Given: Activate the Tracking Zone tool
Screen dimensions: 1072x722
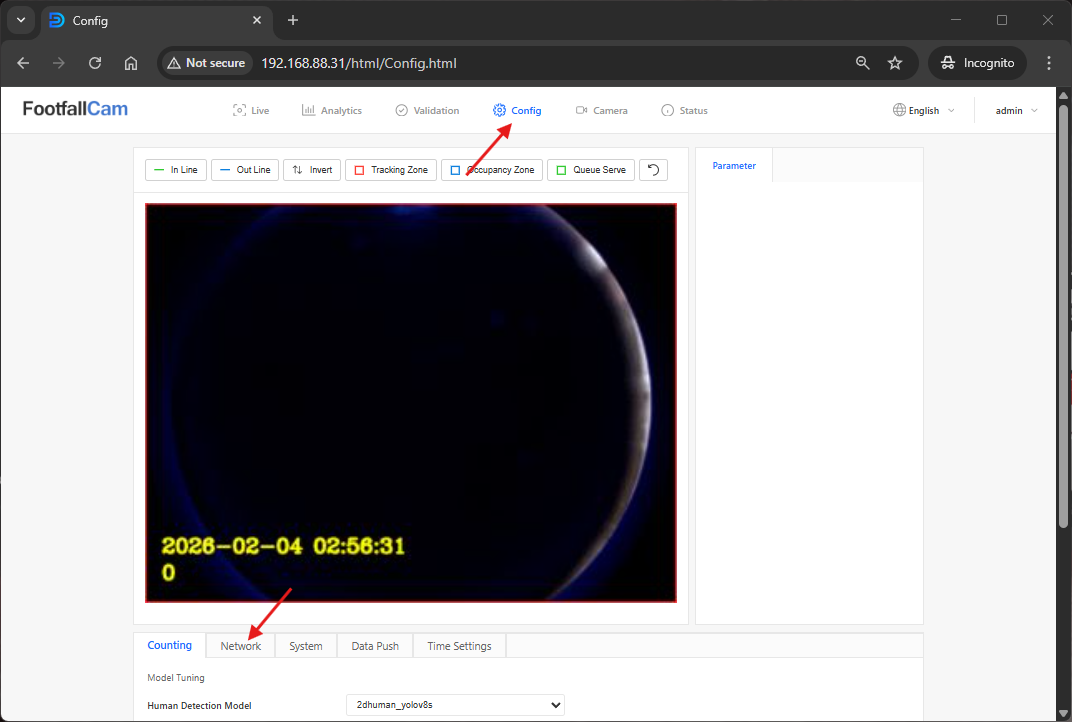Looking at the screenshot, I should 391,170.
